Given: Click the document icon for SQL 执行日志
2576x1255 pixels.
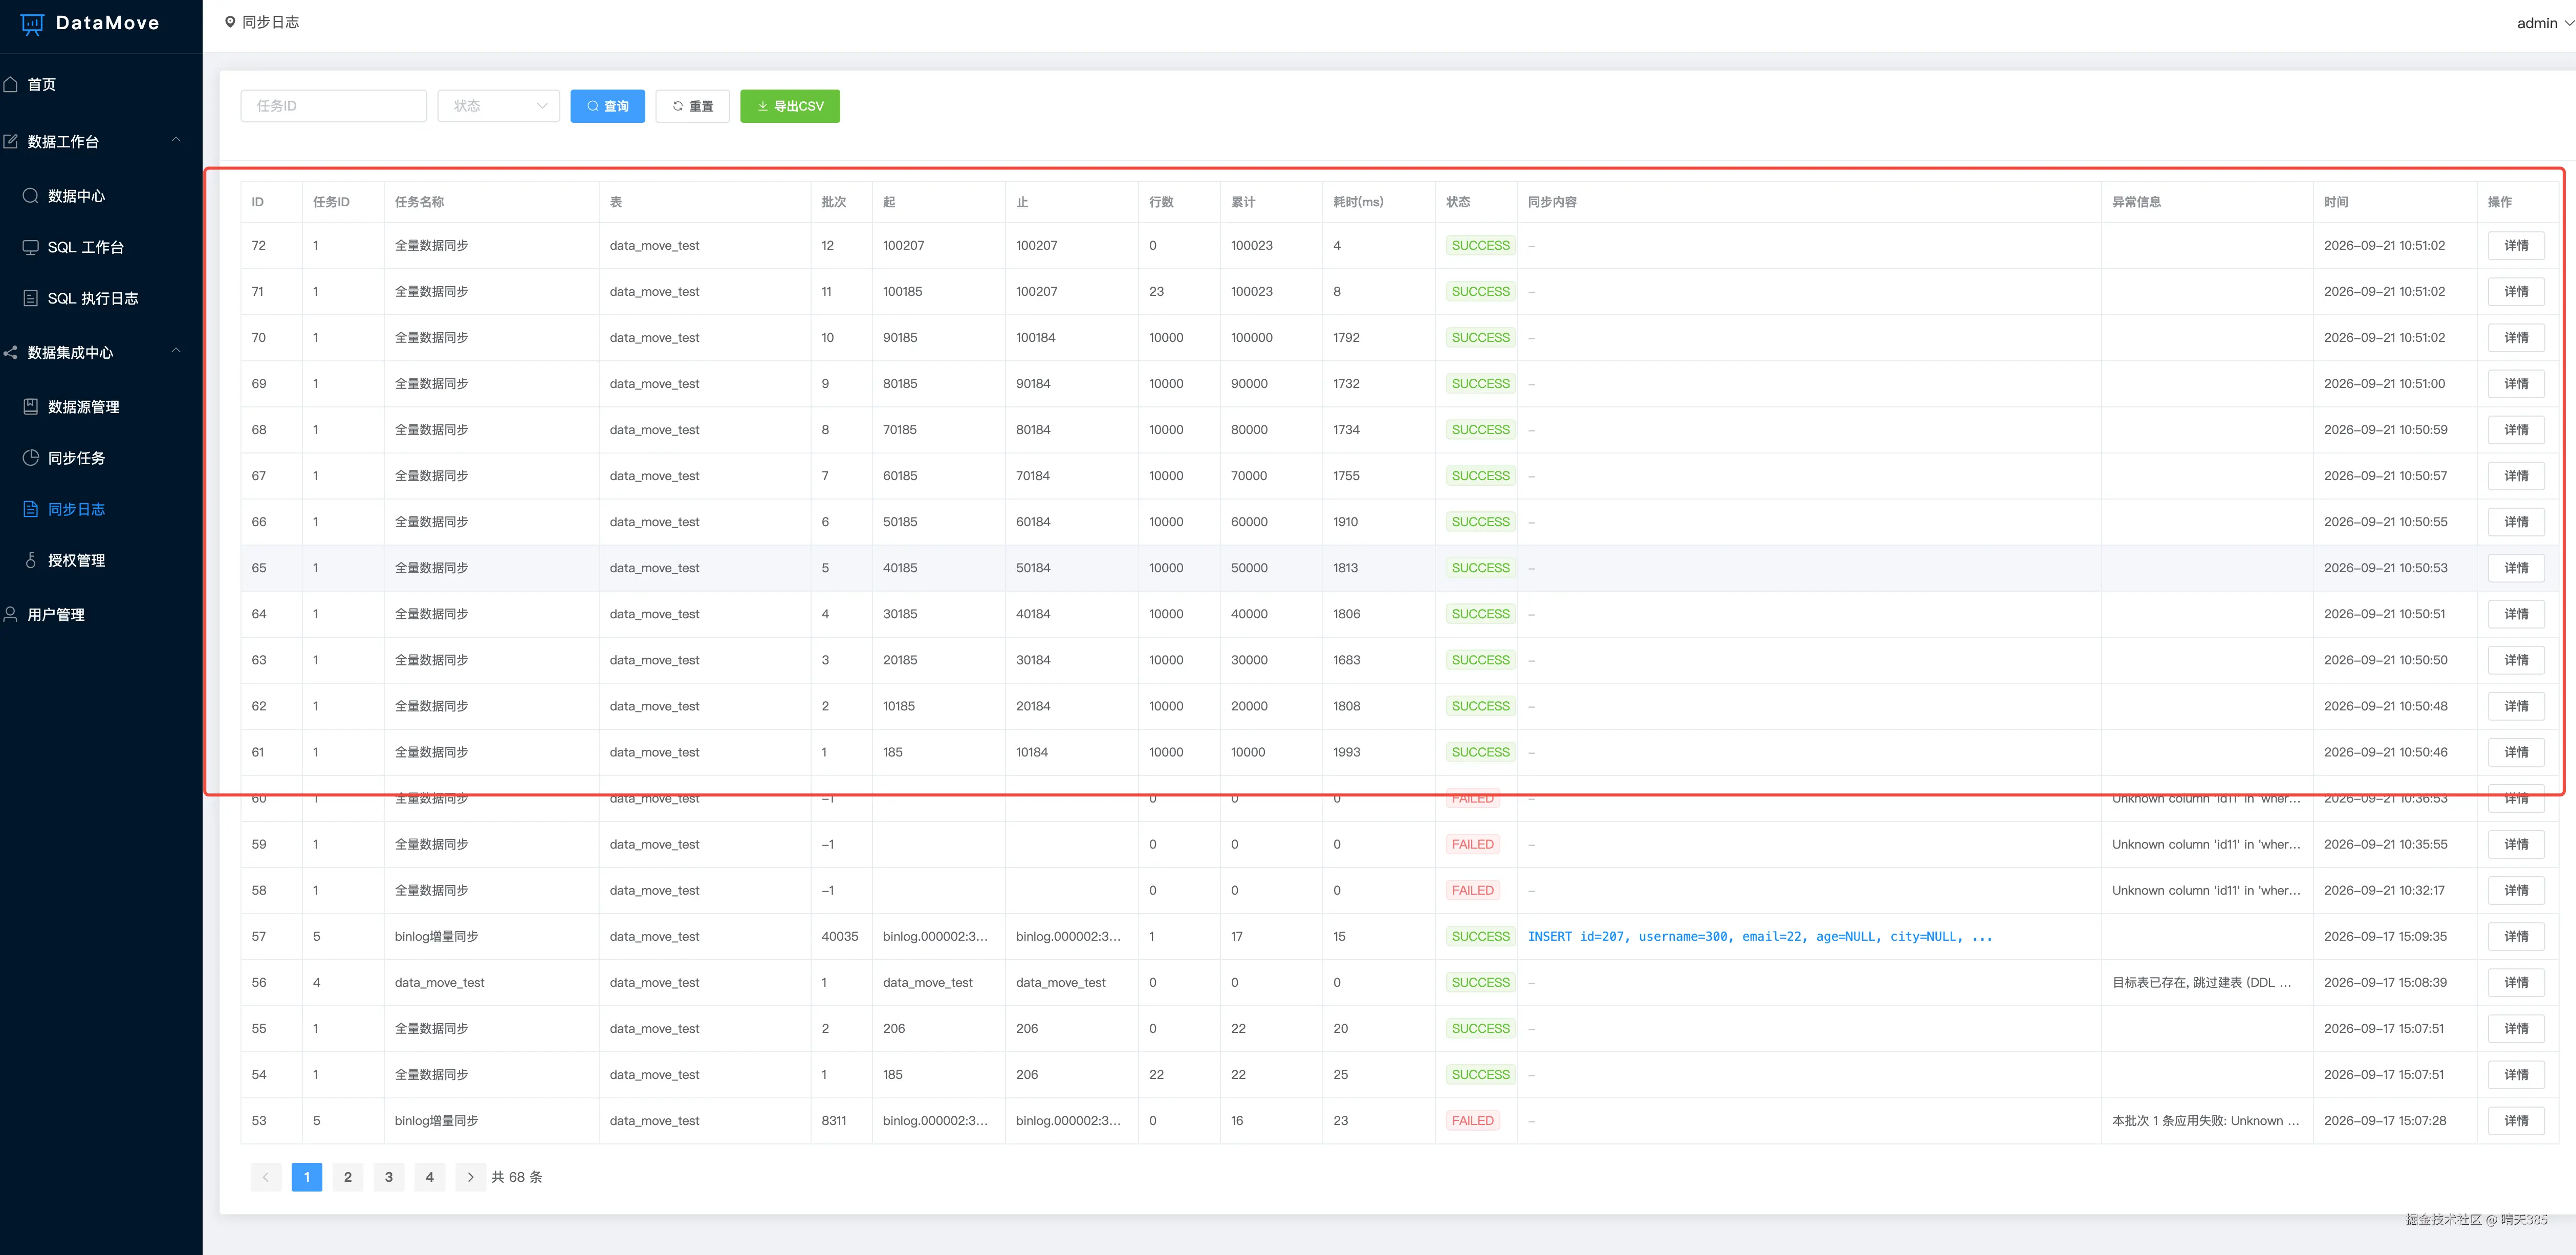Looking at the screenshot, I should coord(31,298).
